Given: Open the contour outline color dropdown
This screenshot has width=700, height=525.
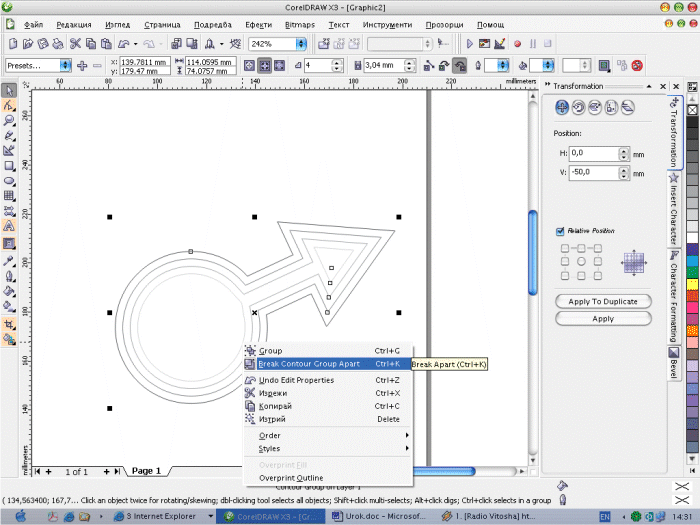Looking at the screenshot, I should click(503, 66).
